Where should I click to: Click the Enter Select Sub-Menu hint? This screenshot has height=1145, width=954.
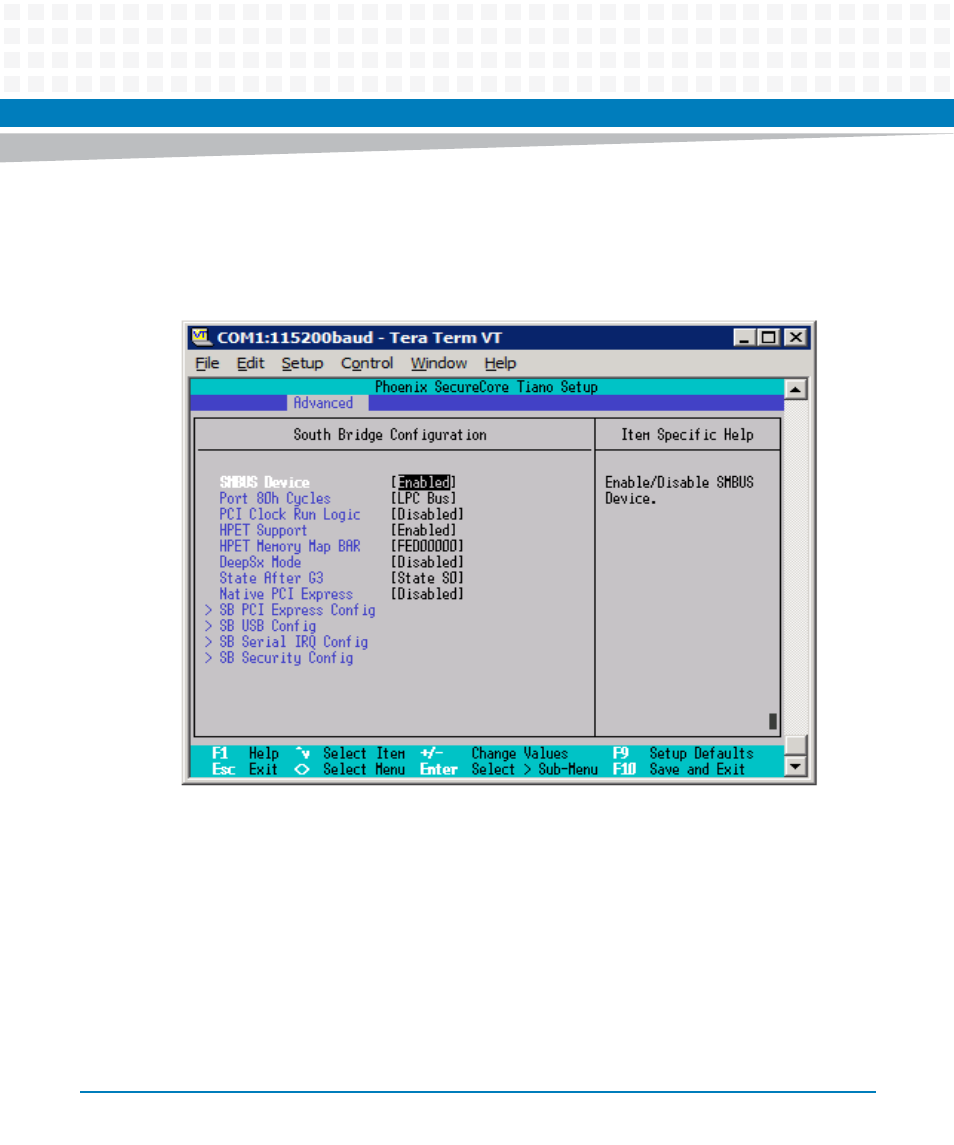click(x=509, y=770)
